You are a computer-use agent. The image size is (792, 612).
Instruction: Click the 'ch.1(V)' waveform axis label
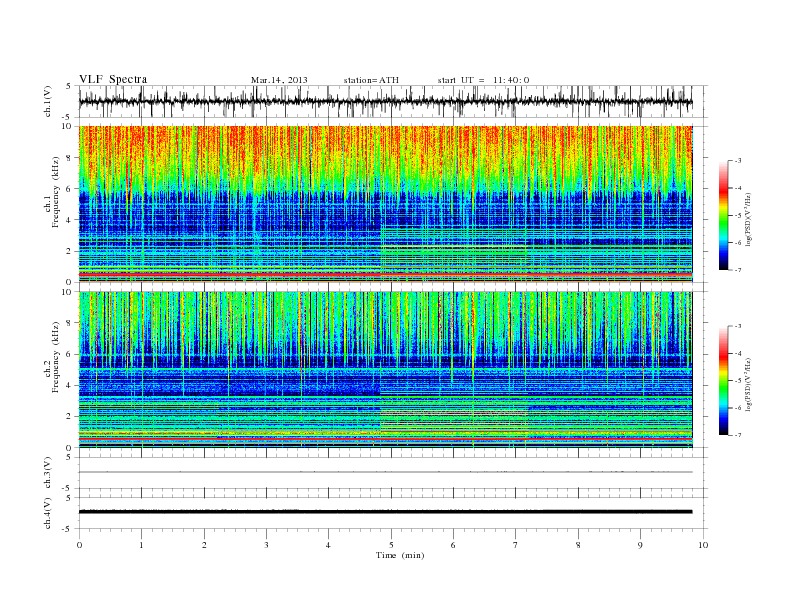[48, 101]
